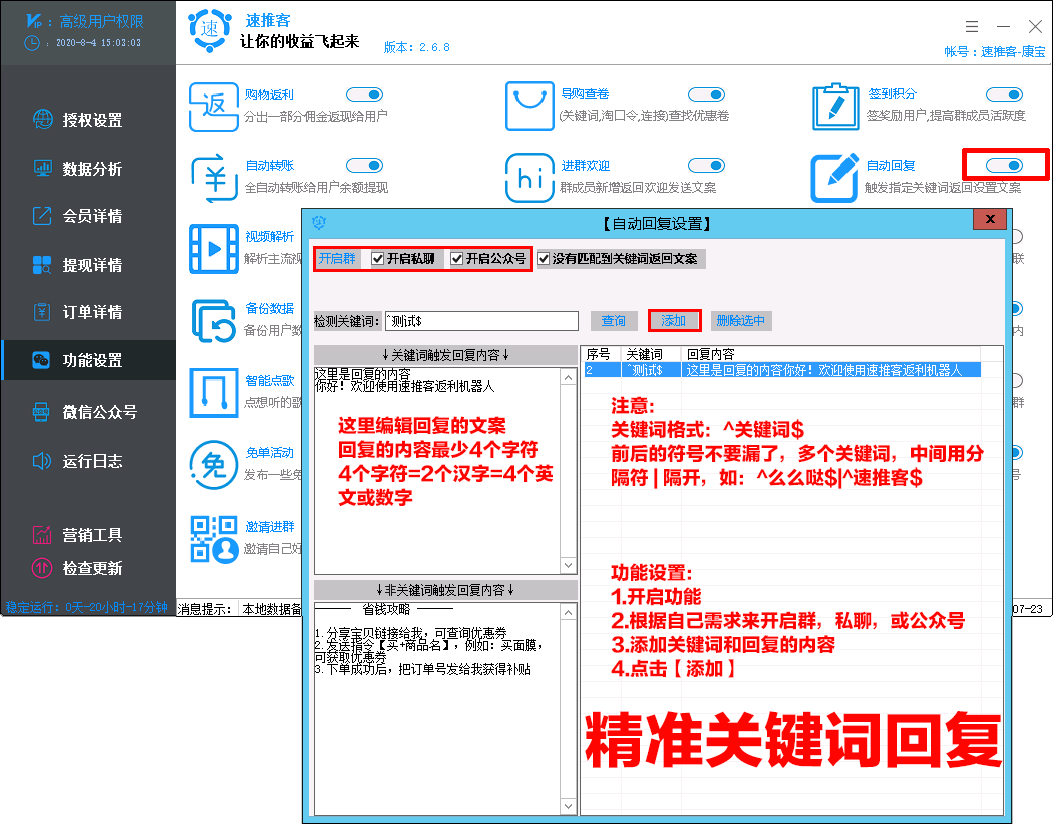Click up arrow of keyword reply scrollbar
The image size is (1053, 824).
pyautogui.click(x=569, y=377)
